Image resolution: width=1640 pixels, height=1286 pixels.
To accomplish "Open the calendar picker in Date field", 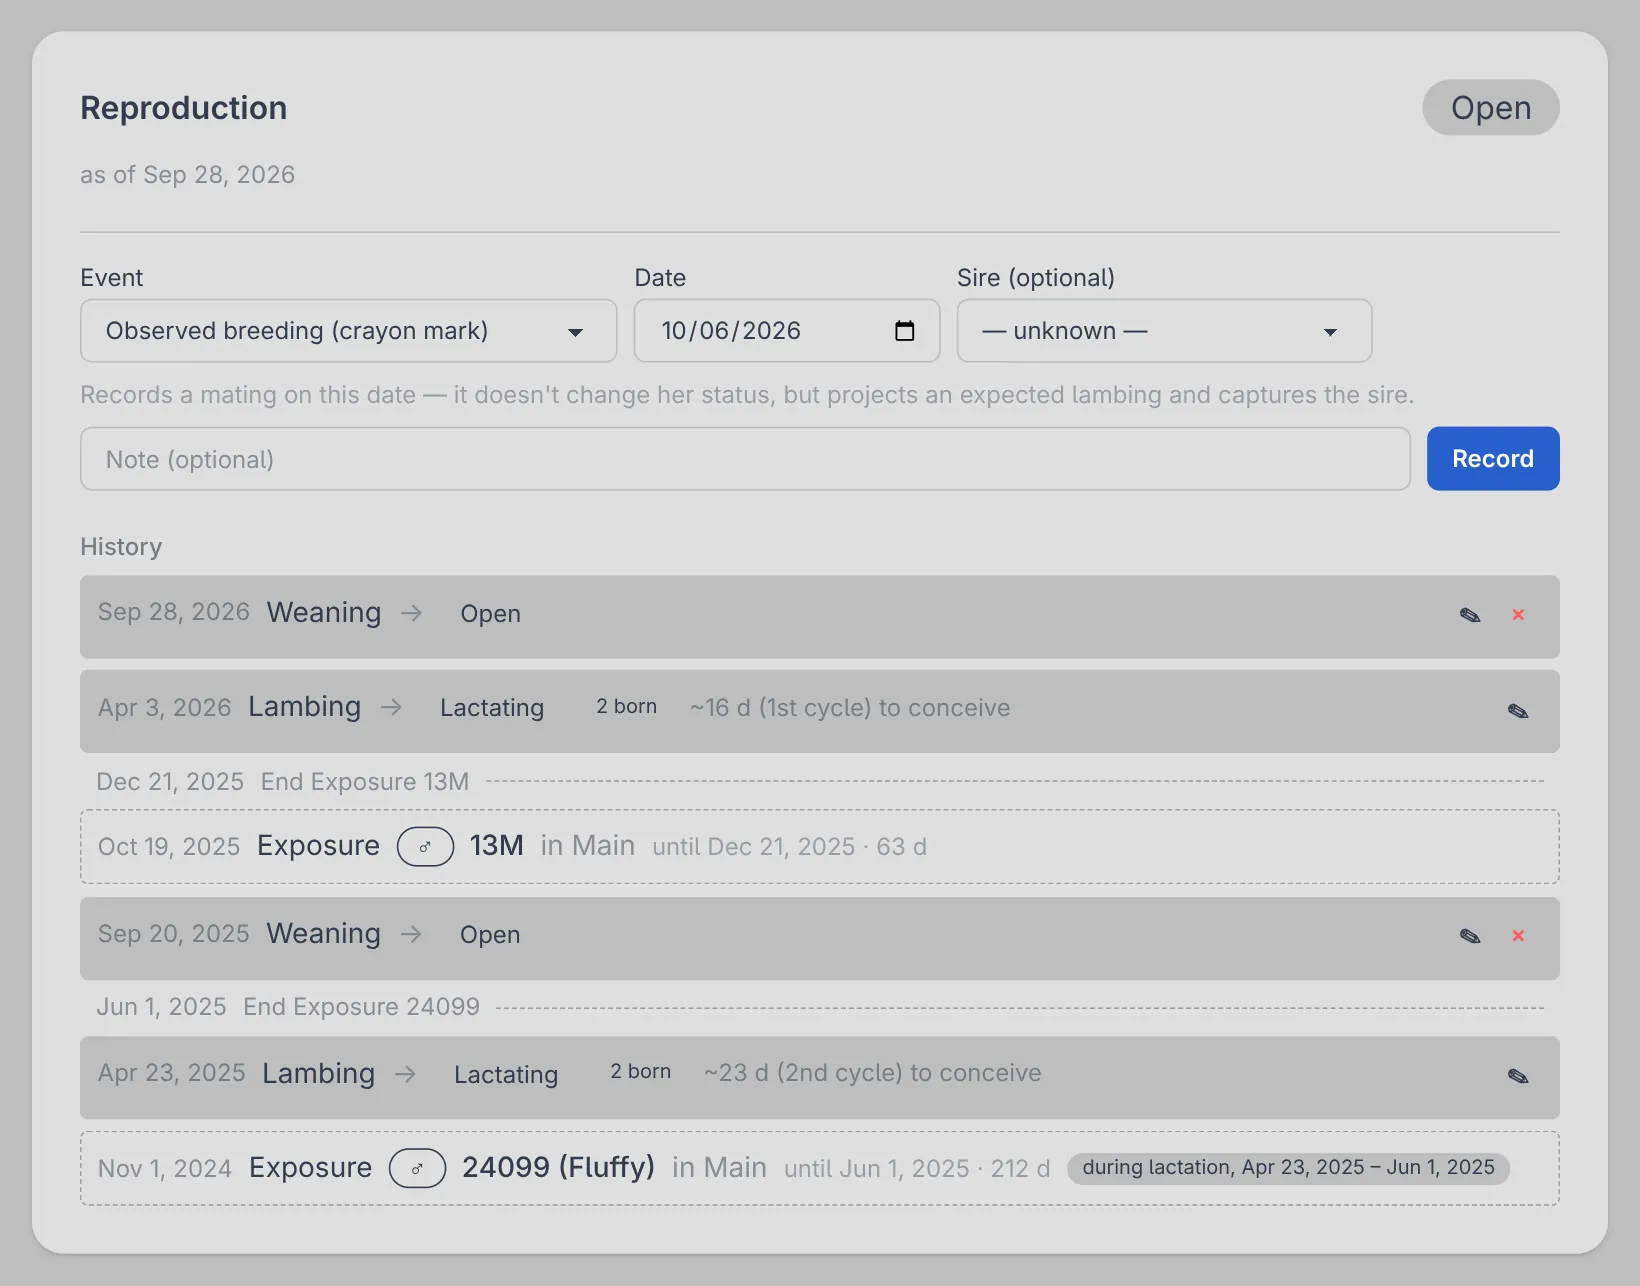I will click(904, 331).
